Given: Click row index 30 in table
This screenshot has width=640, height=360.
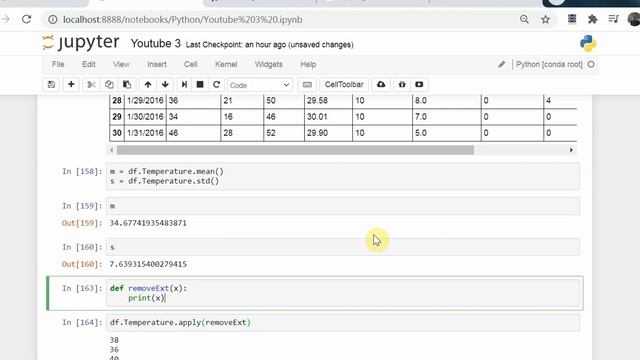Looking at the screenshot, I should coord(117,133).
